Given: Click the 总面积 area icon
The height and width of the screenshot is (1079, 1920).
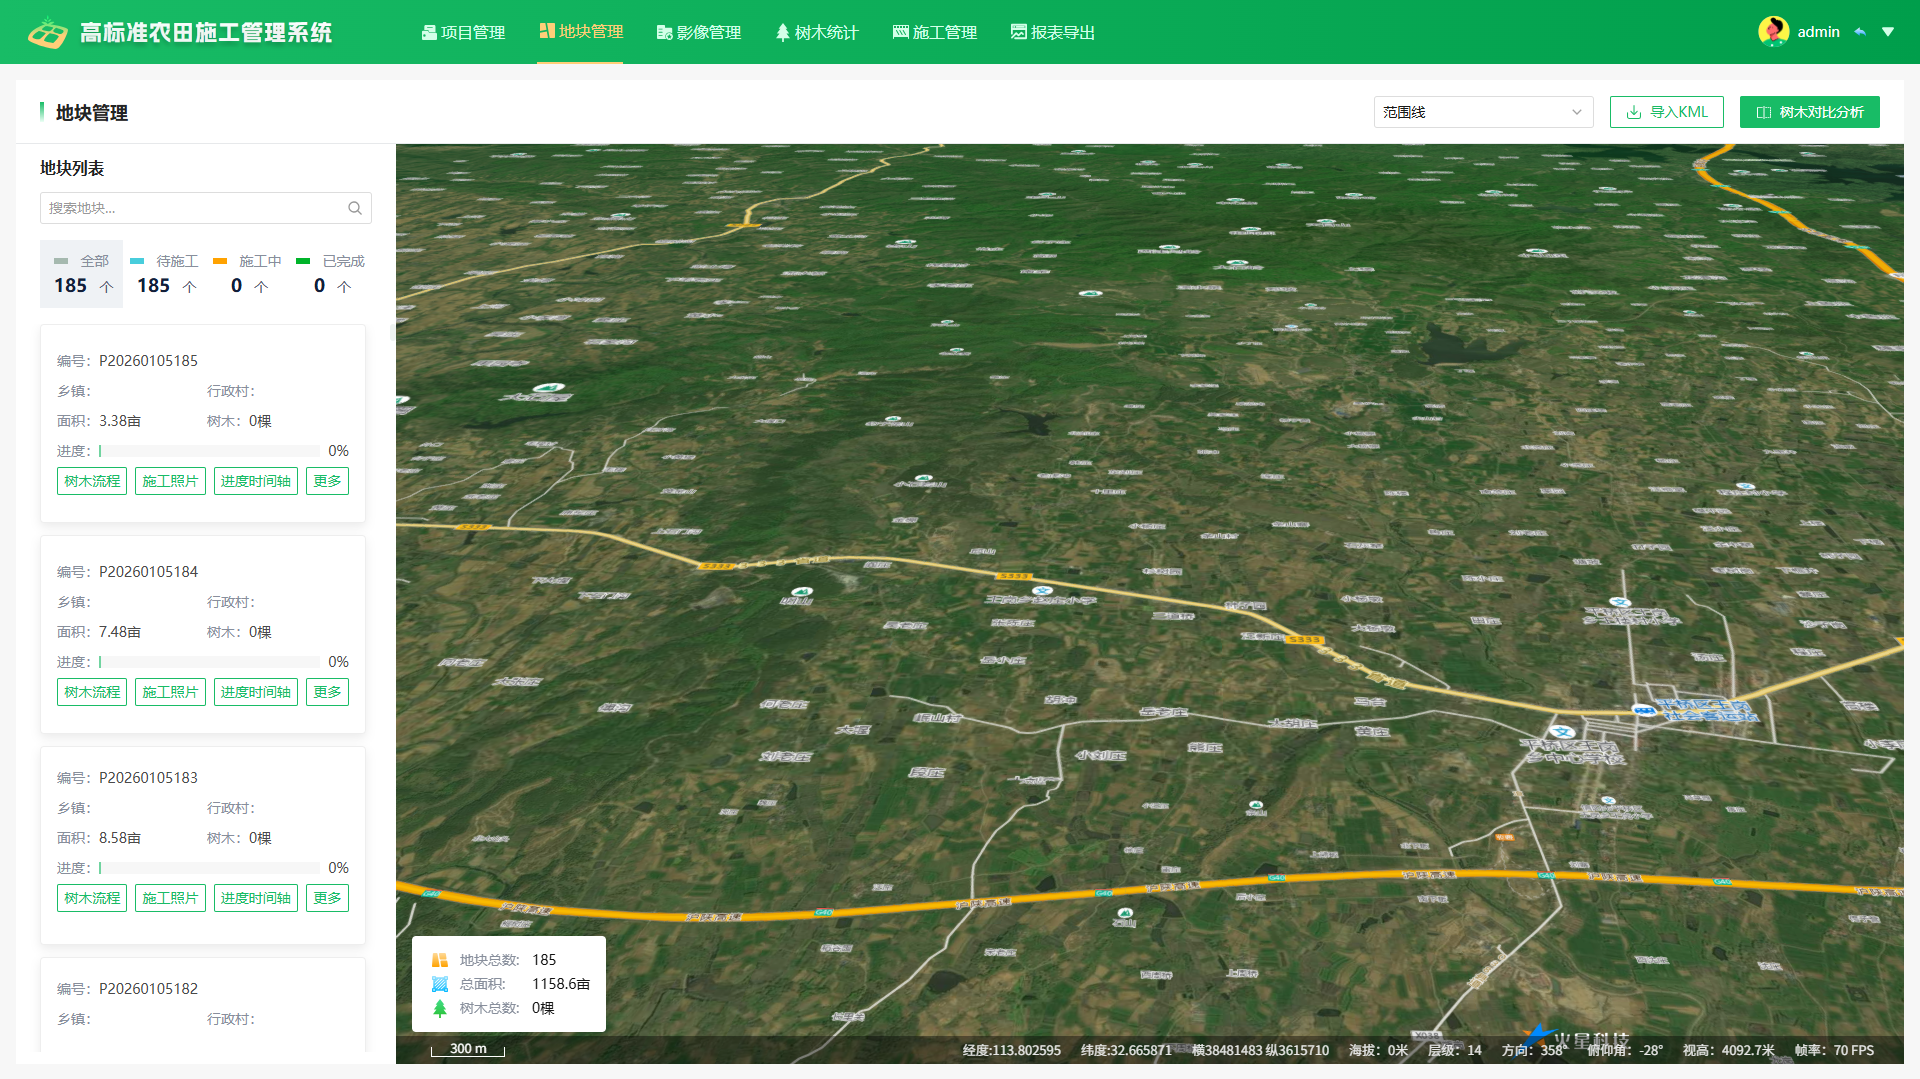Looking at the screenshot, I should (440, 984).
